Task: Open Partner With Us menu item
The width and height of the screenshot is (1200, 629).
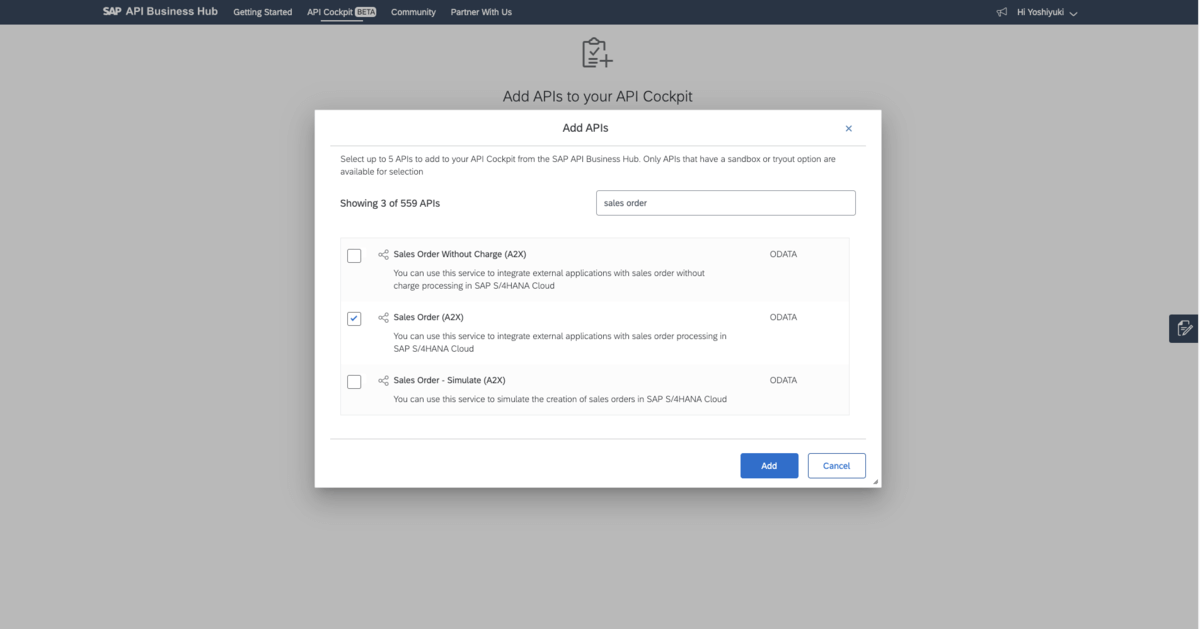Action: click(481, 12)
